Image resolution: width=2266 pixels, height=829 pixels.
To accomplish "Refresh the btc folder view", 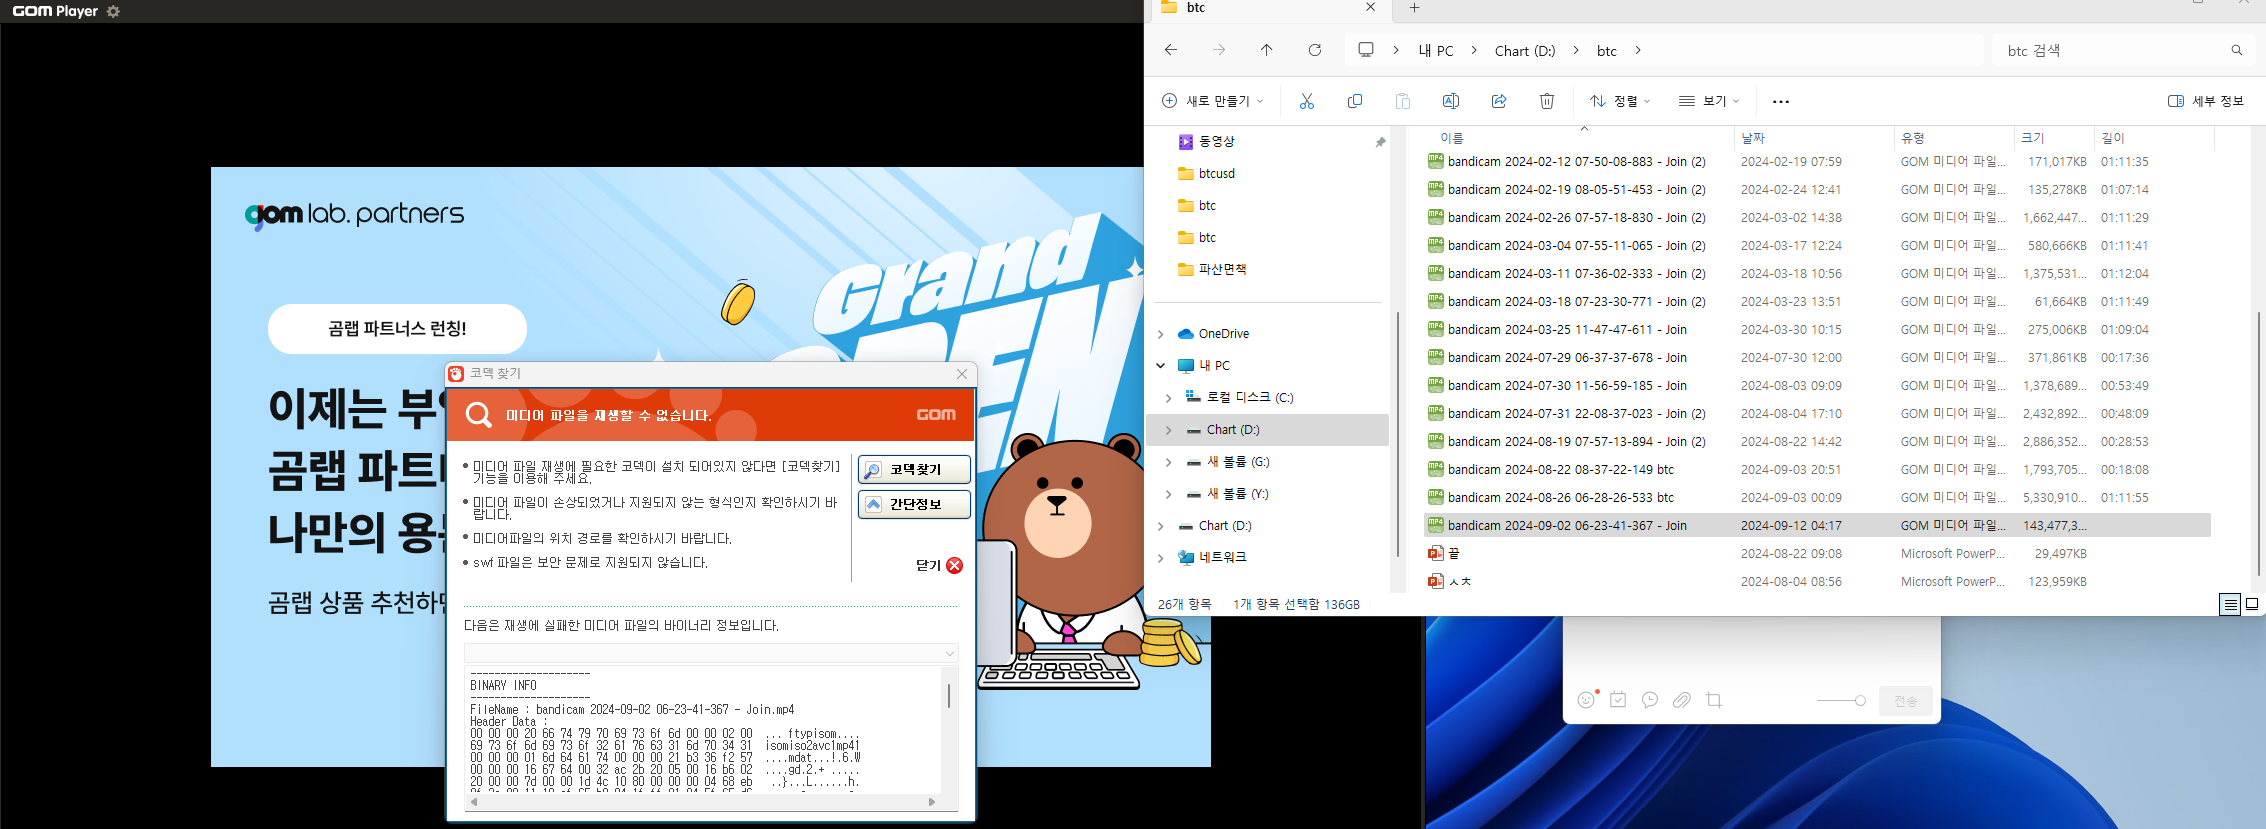I will (1315, 50).
